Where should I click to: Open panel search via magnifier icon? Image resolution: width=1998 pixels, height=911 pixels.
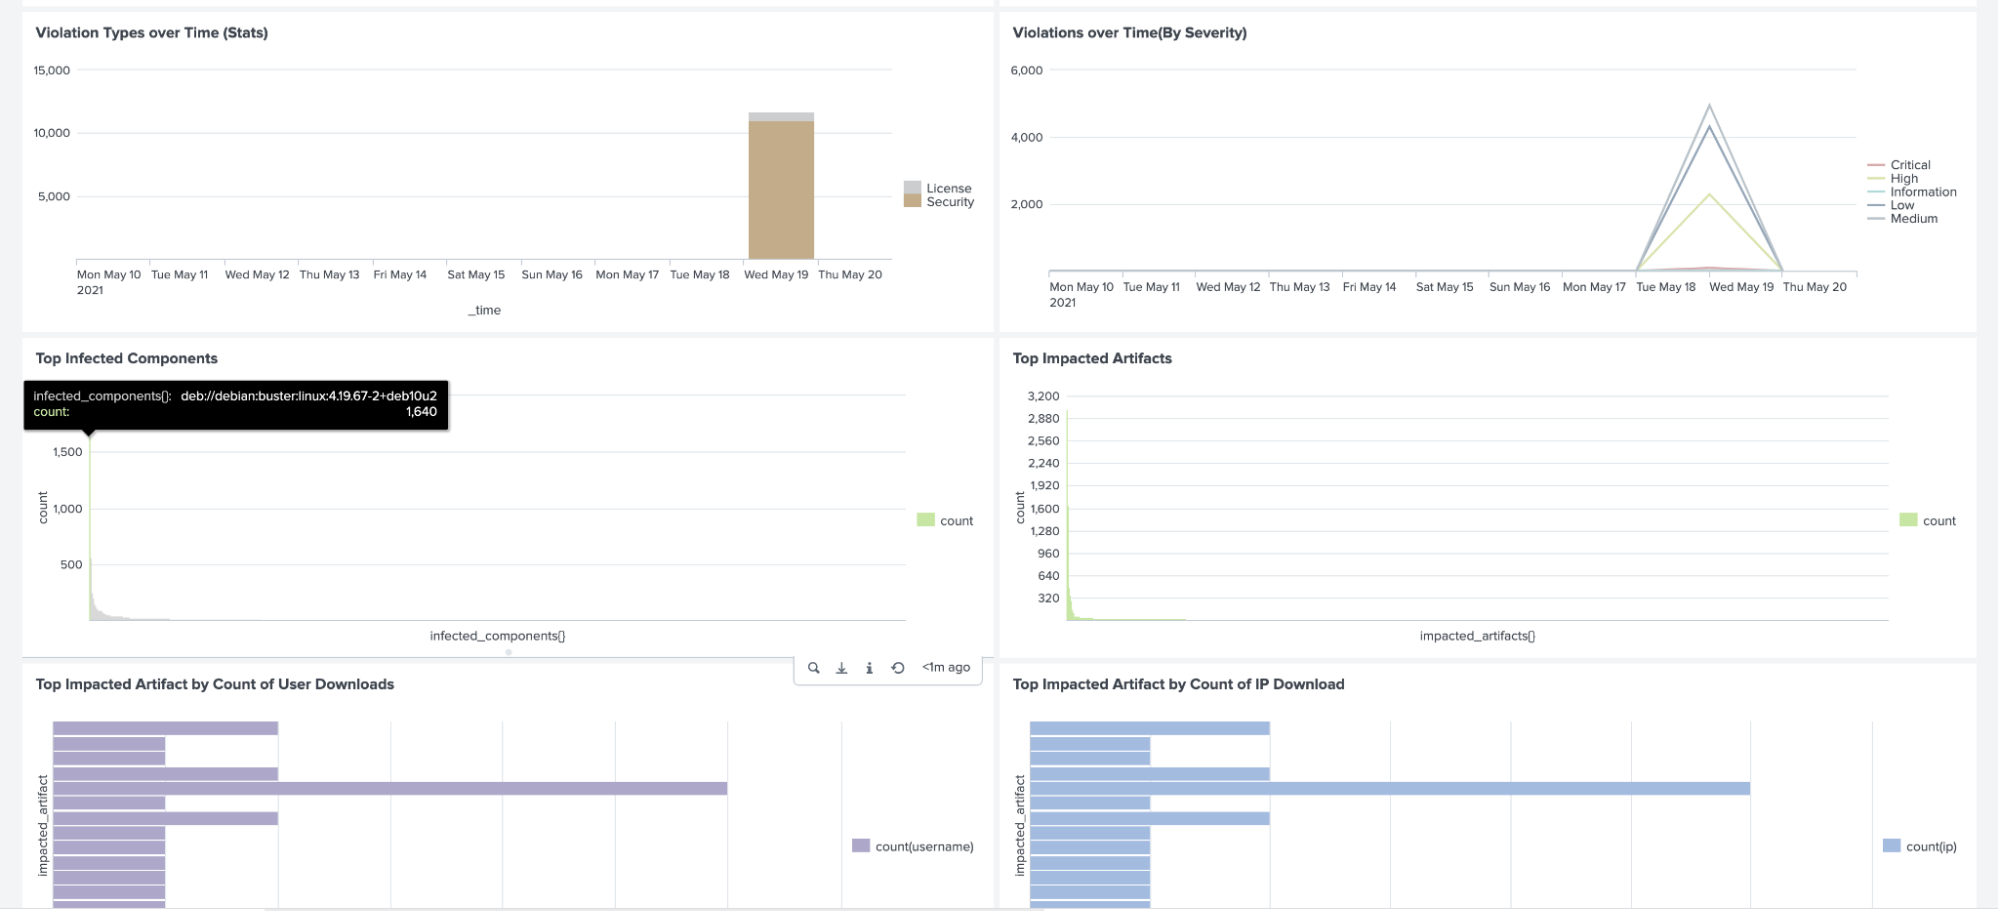[x=814, y=668]
